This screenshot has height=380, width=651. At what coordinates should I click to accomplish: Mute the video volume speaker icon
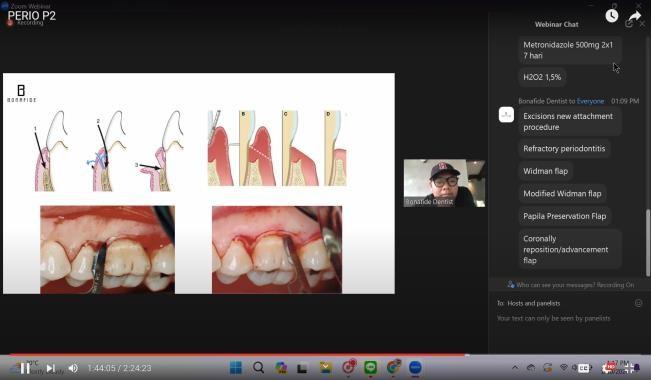tap(73, 368)
